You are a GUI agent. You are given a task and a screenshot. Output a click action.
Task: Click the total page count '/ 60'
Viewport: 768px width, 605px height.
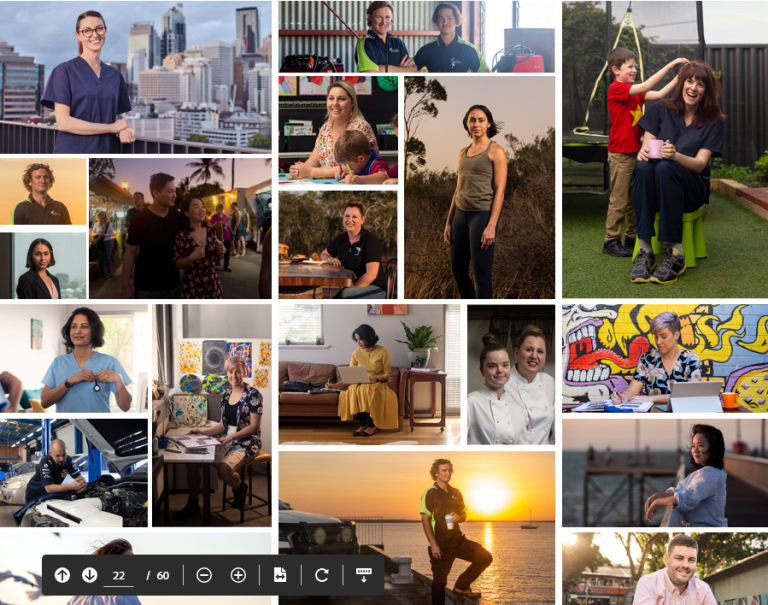(x=158, y=576)
